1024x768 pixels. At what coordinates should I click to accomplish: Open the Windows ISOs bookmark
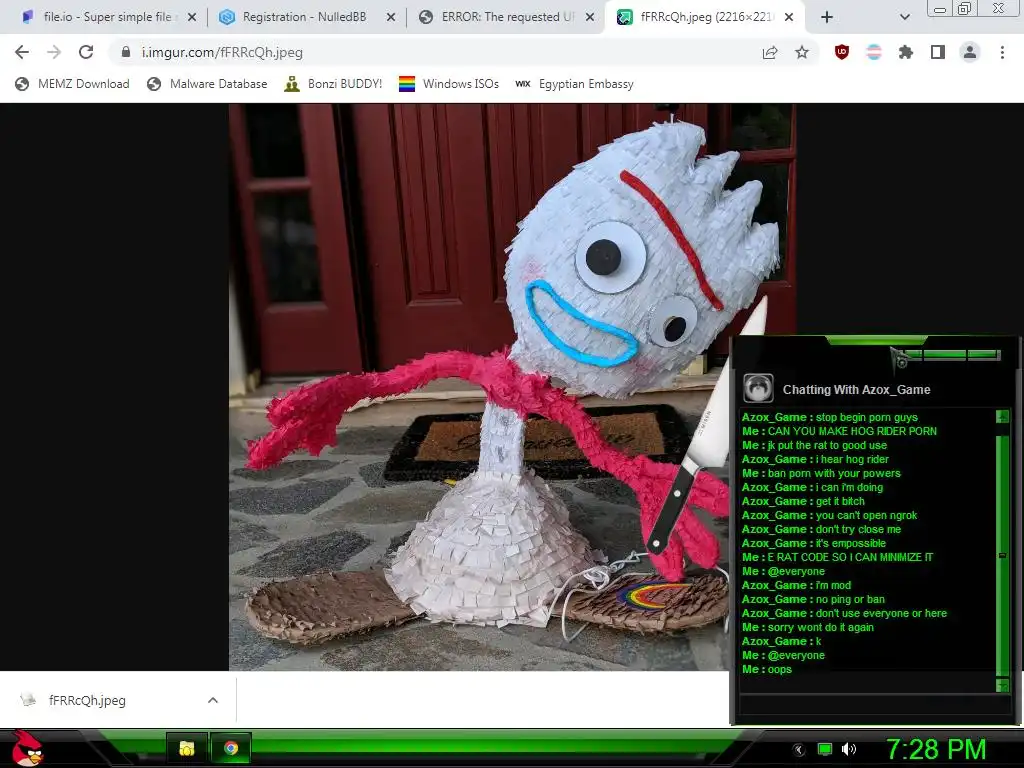coord(449,84)
